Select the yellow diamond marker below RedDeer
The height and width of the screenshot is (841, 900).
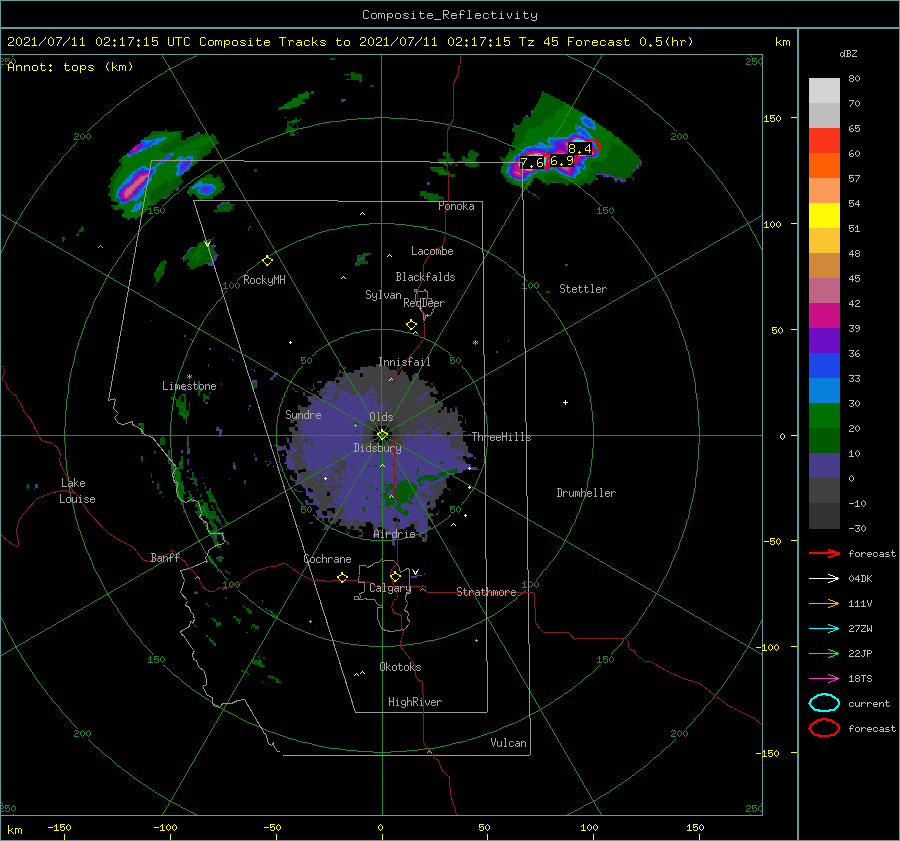(x=411, y=325)
